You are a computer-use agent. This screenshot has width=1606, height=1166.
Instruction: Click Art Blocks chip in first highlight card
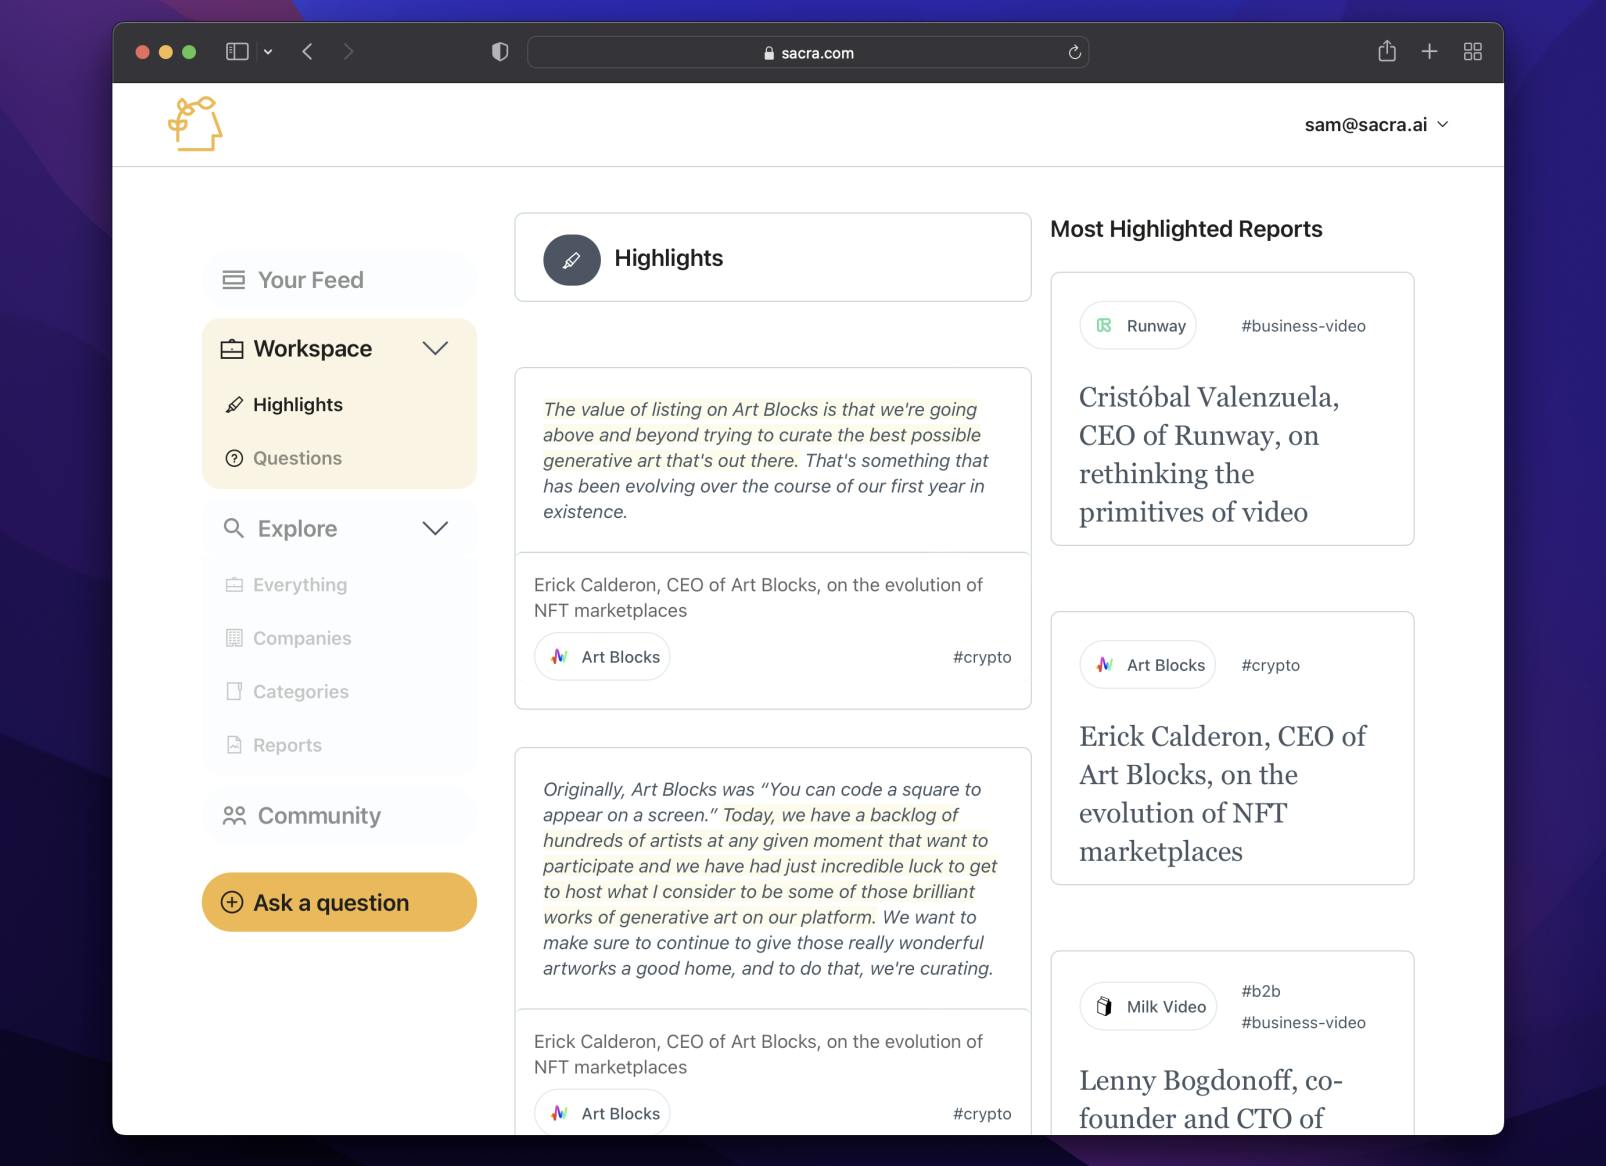click(602, 657)
